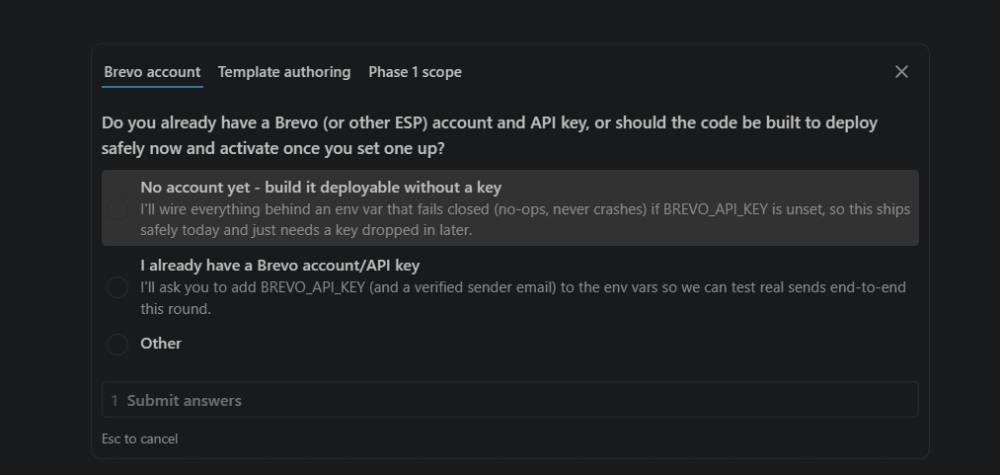Click 'safely today and just needs a key' line
This screenshot has width=1000, height=475.
(306, 230)
